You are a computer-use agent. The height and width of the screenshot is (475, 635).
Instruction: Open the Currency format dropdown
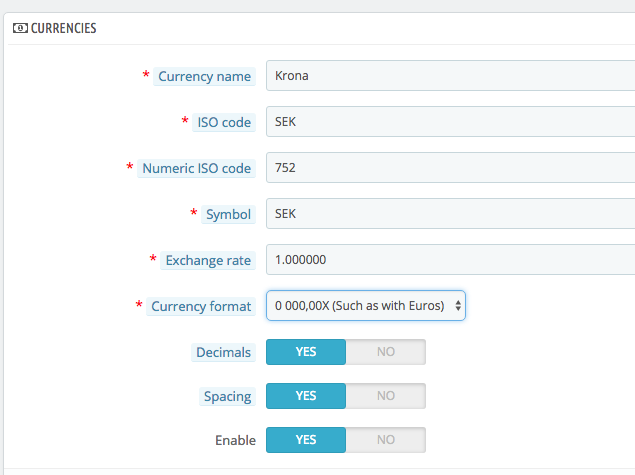tap(366, 305)
